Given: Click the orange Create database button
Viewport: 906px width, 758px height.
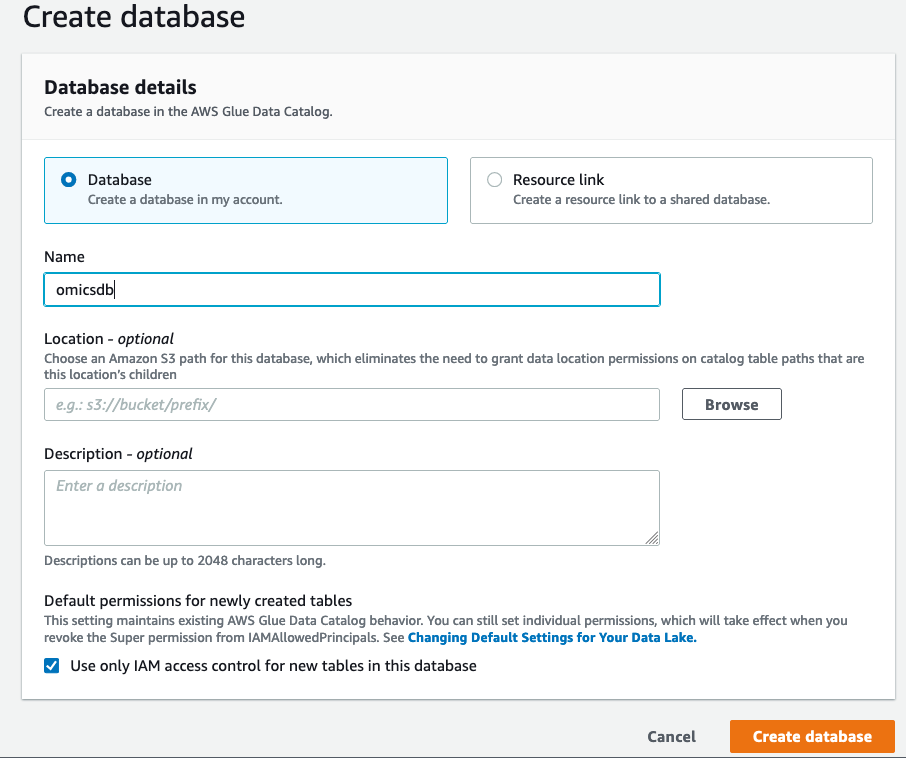Looking at the screenshot, I should click(x=812, y=736).
